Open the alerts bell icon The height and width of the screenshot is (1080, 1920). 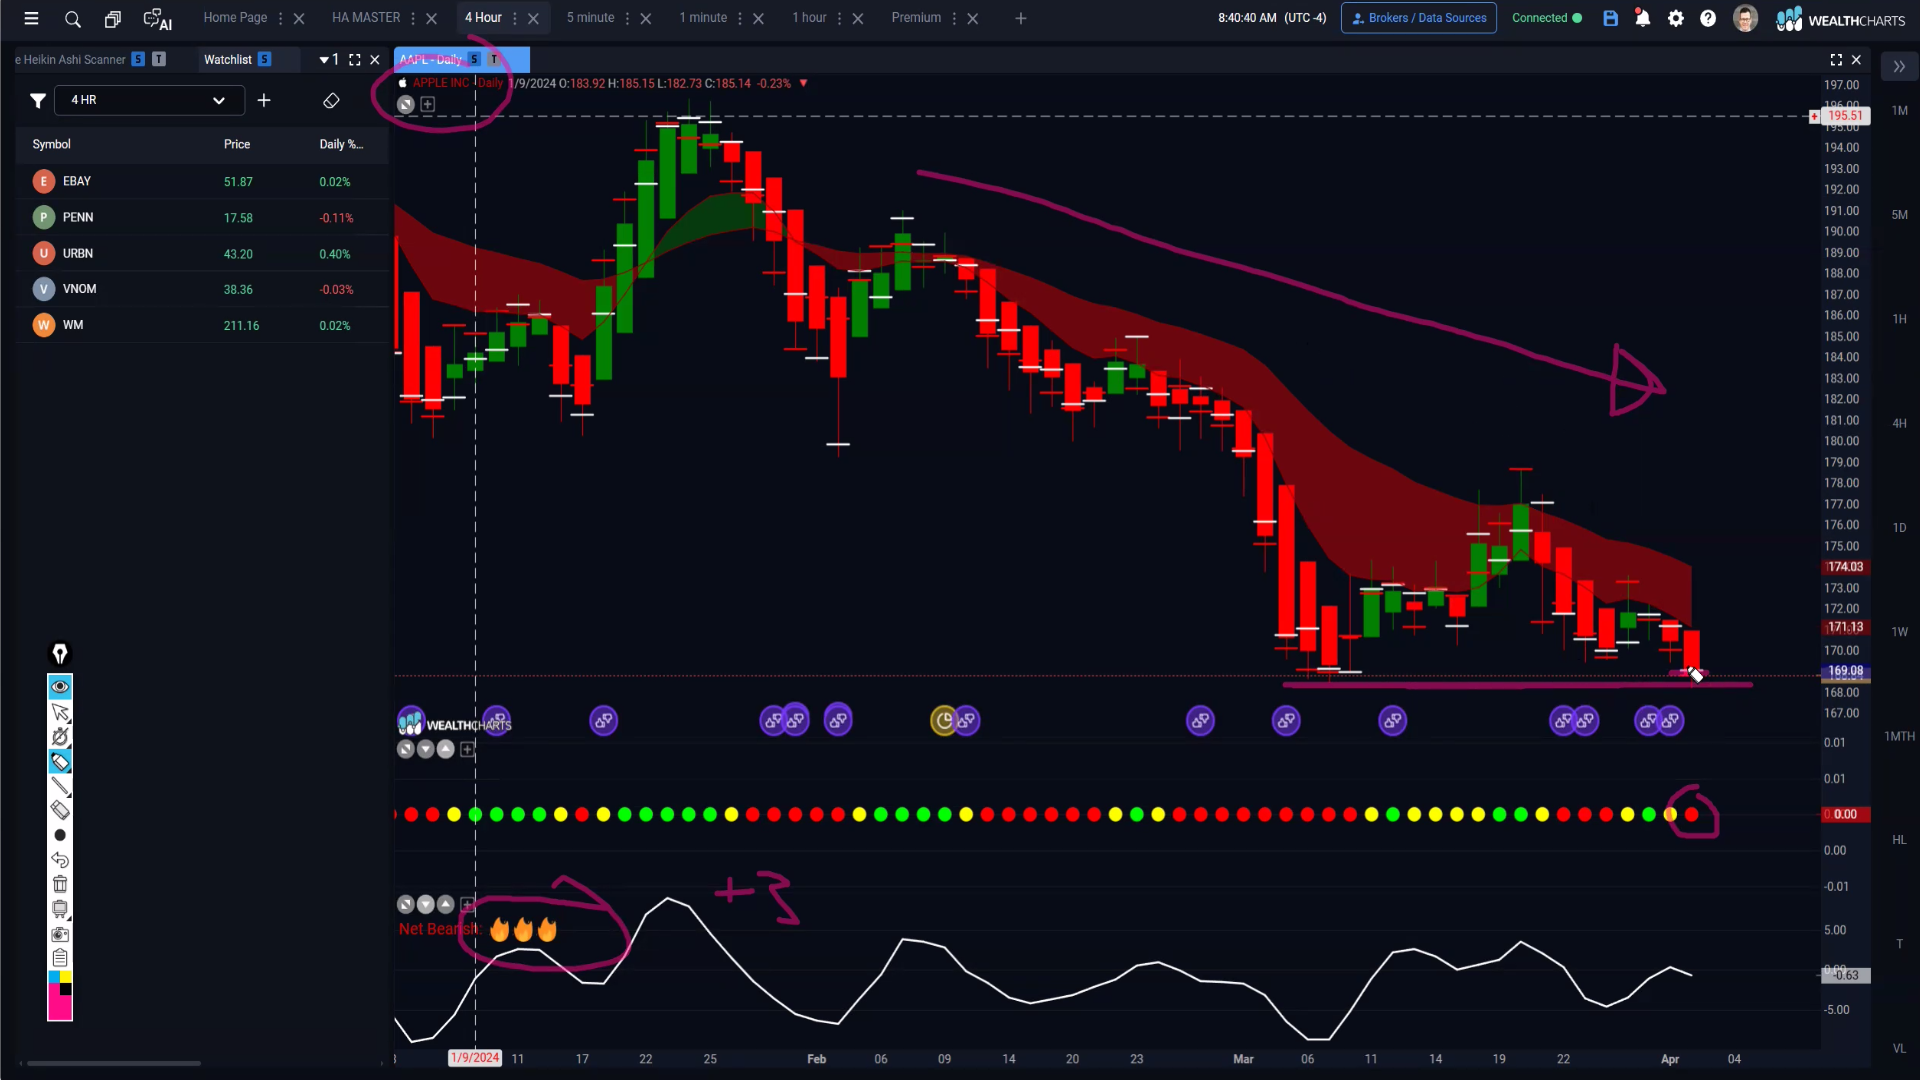(x=1642, y=18)
